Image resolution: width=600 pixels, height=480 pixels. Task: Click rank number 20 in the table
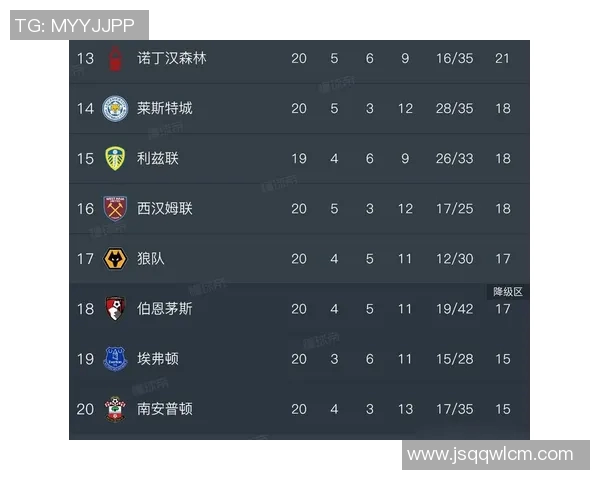pyautogui.click(x=85, y=408)
